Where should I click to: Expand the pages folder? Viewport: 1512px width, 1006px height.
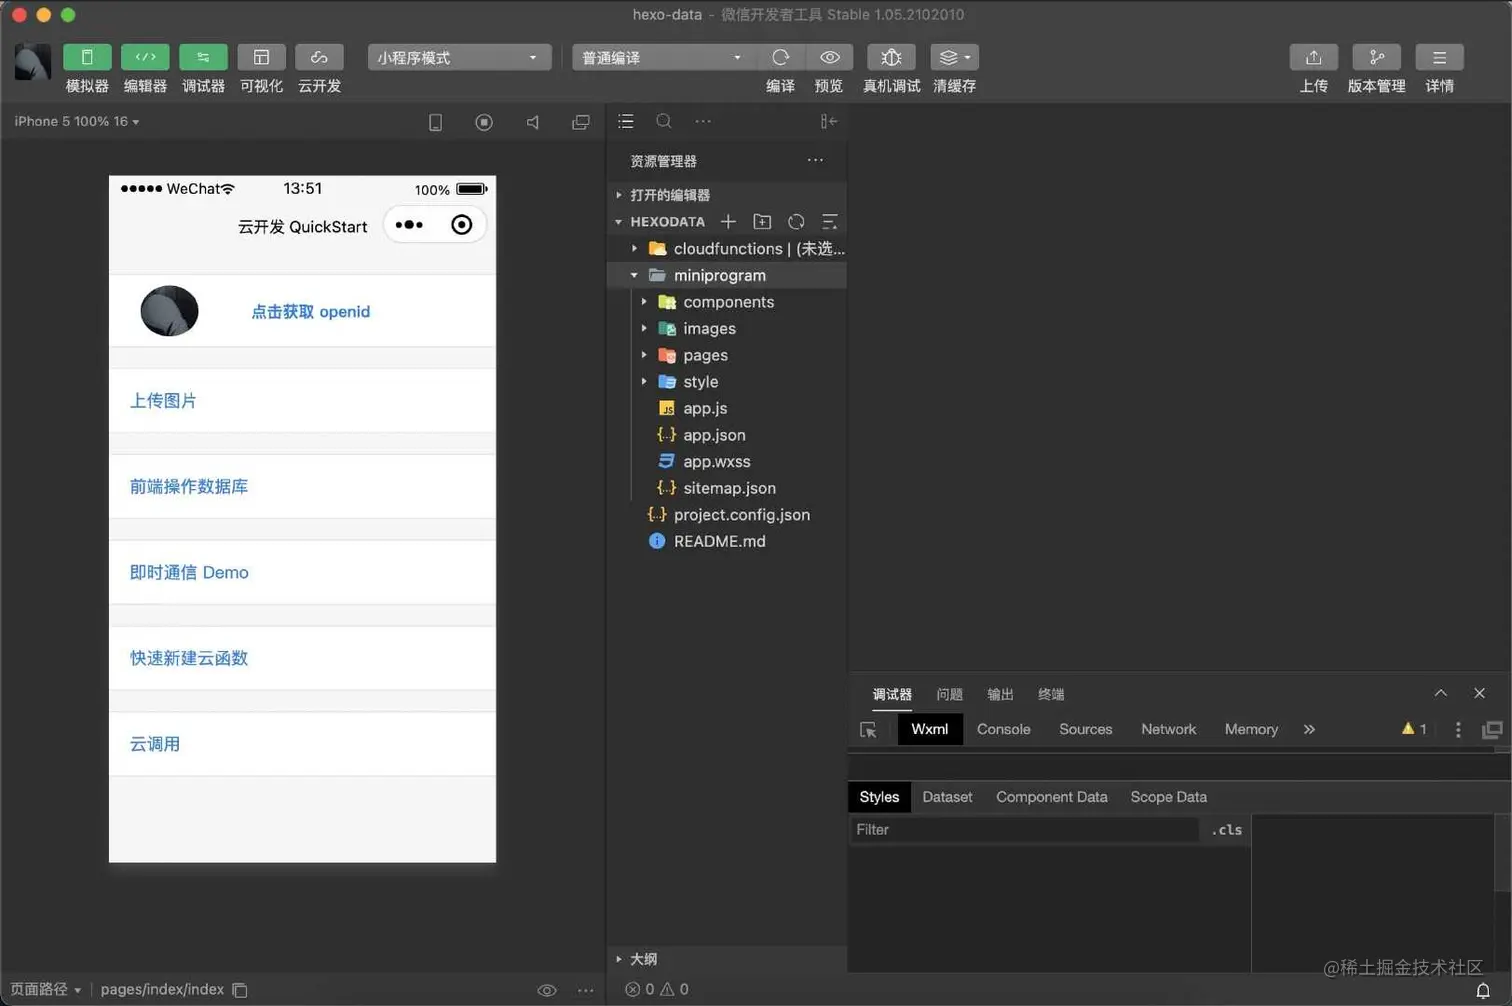727,355
